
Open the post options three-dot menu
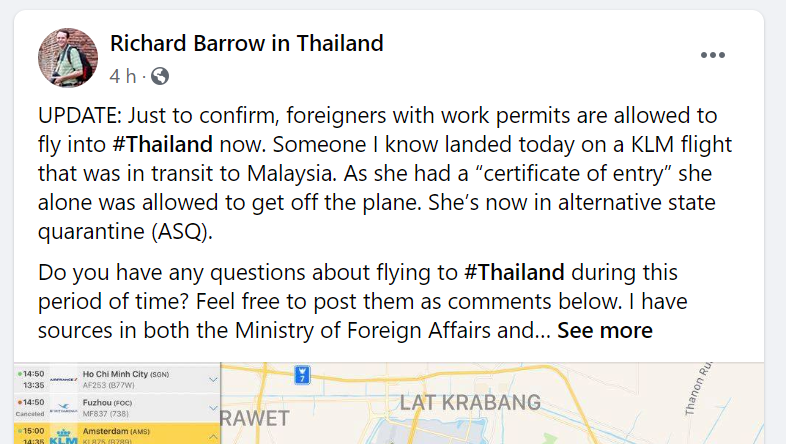713,55
